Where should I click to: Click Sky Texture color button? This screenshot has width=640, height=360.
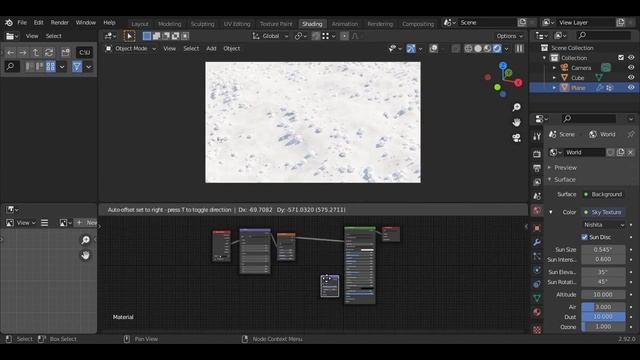point(603,212)
